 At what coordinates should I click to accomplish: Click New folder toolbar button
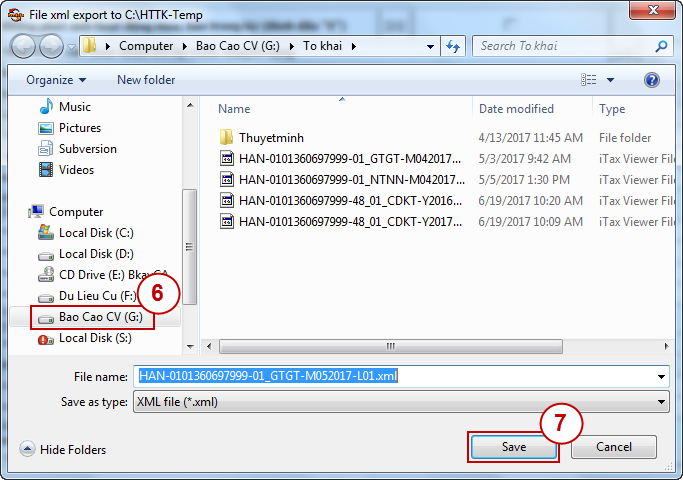tap(146, 80)
